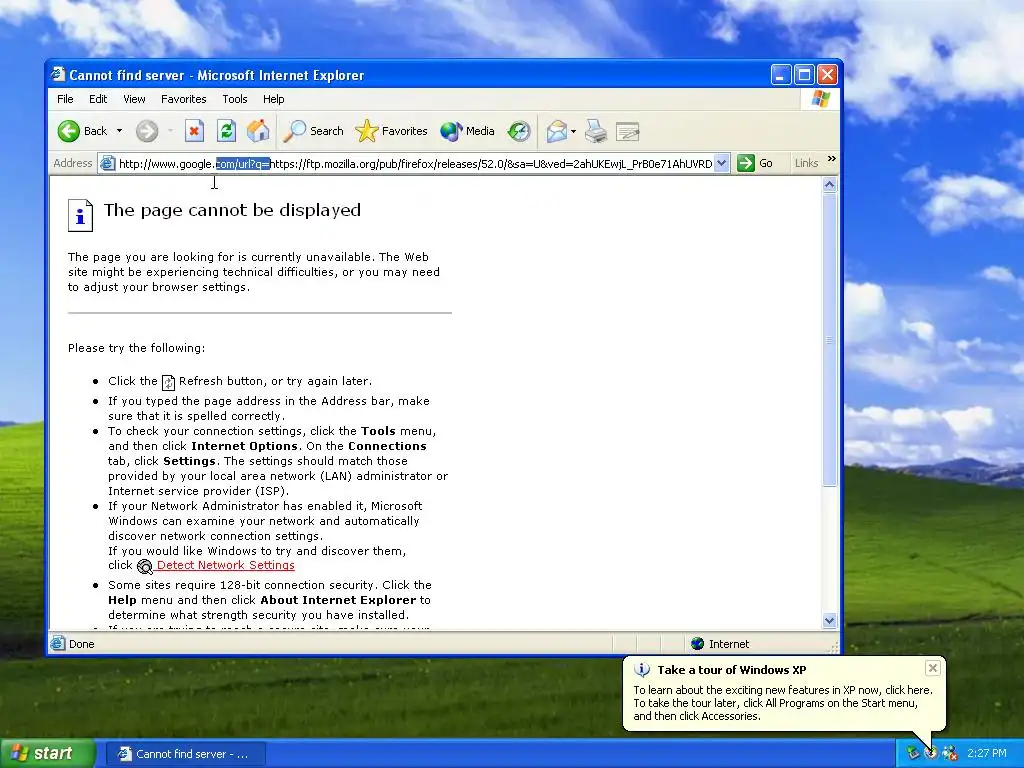Click the Forward arrow icon
This screenshot has width=1024, height=768.
(x=147, y=131)
